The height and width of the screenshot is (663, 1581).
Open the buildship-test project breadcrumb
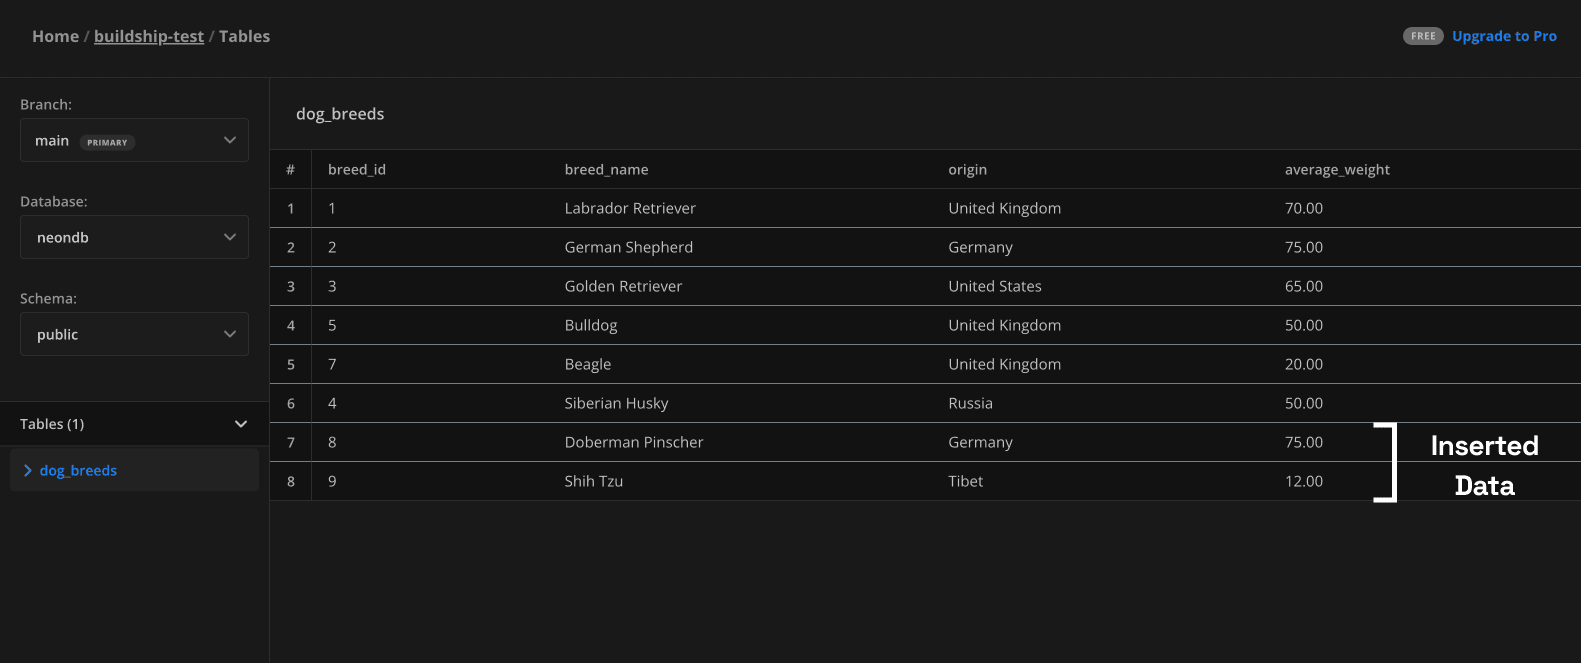tap(148, 37)
